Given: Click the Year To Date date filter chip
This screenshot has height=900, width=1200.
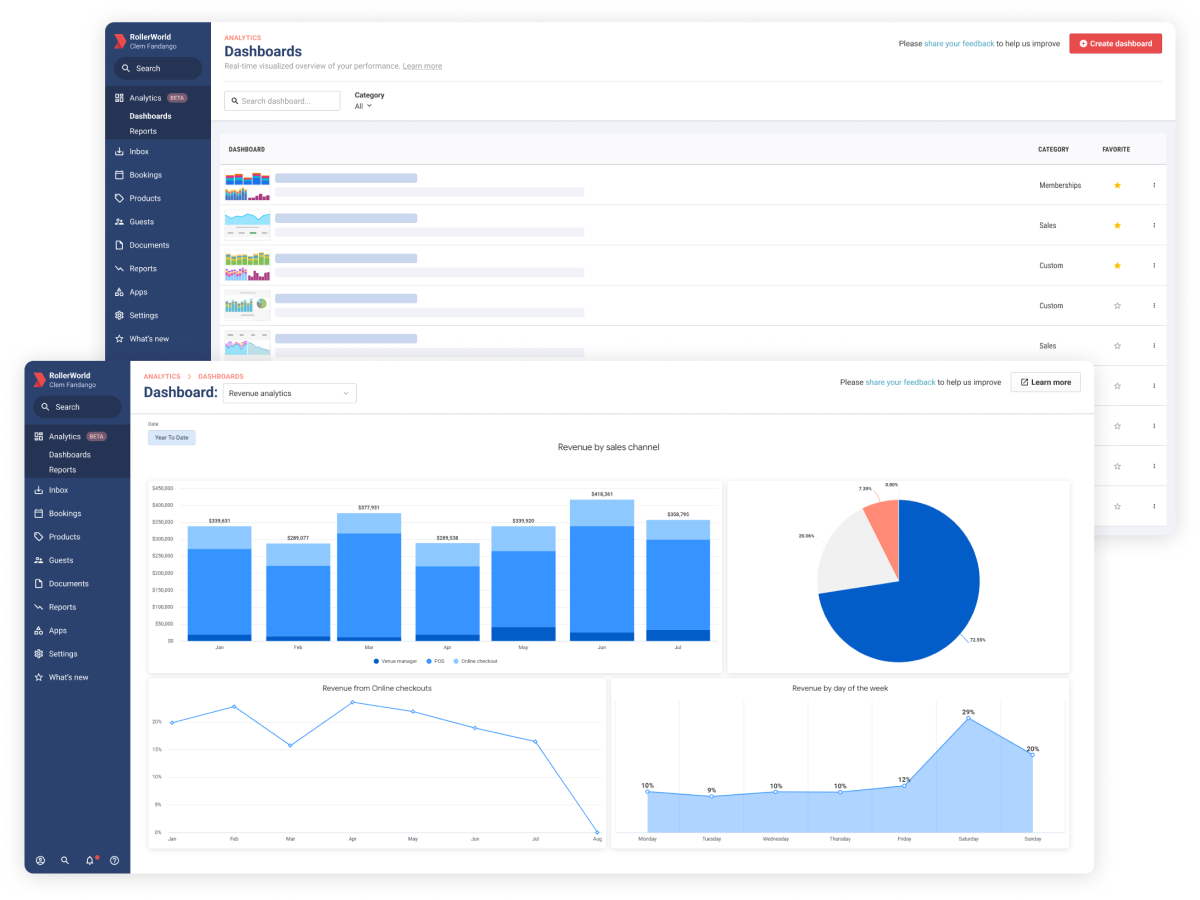Looking at the screenshot, I should pos(171,437).
